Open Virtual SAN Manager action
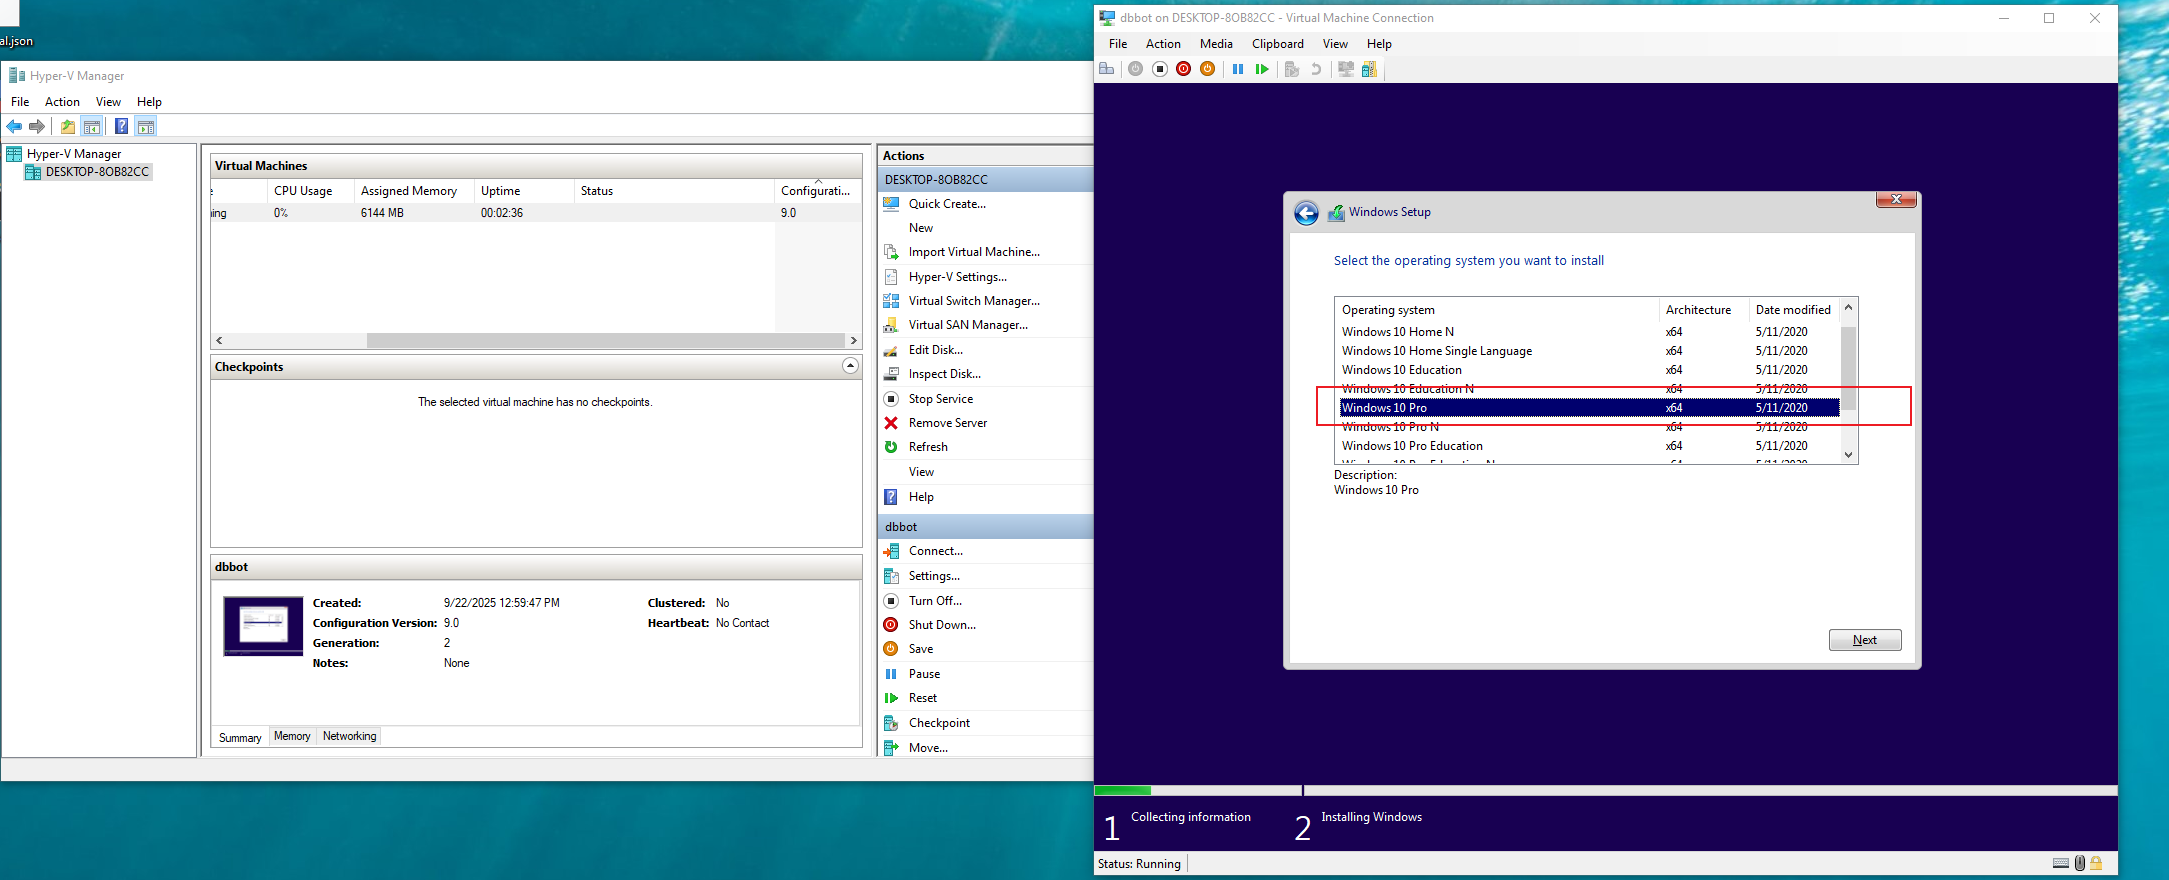 click(x=968, y=325)
